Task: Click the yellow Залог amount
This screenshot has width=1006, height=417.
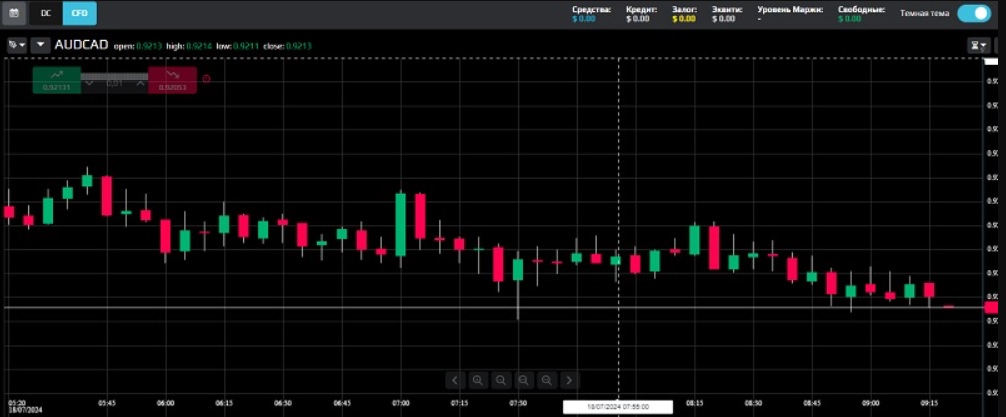Action: tap(684, 19)
